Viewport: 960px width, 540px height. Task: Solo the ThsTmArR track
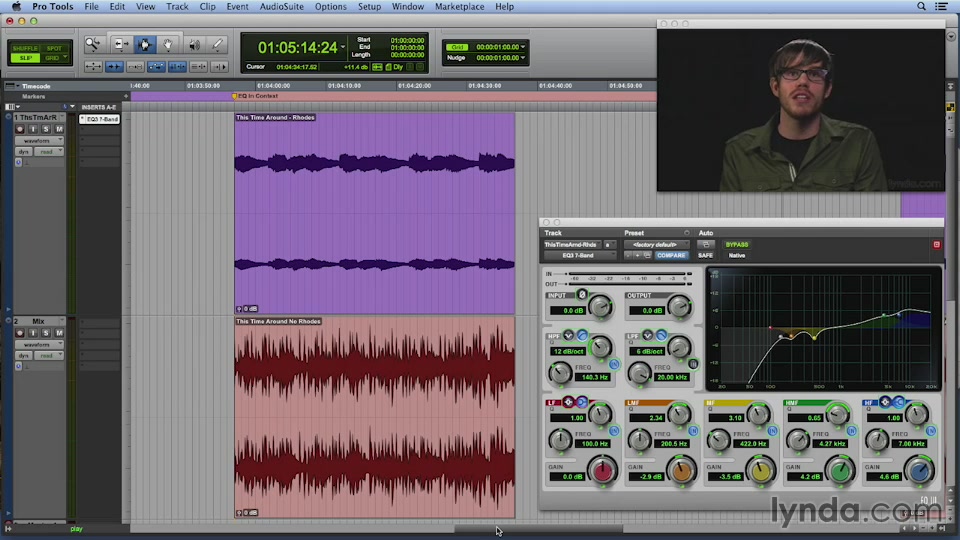(x=46, y=129)
